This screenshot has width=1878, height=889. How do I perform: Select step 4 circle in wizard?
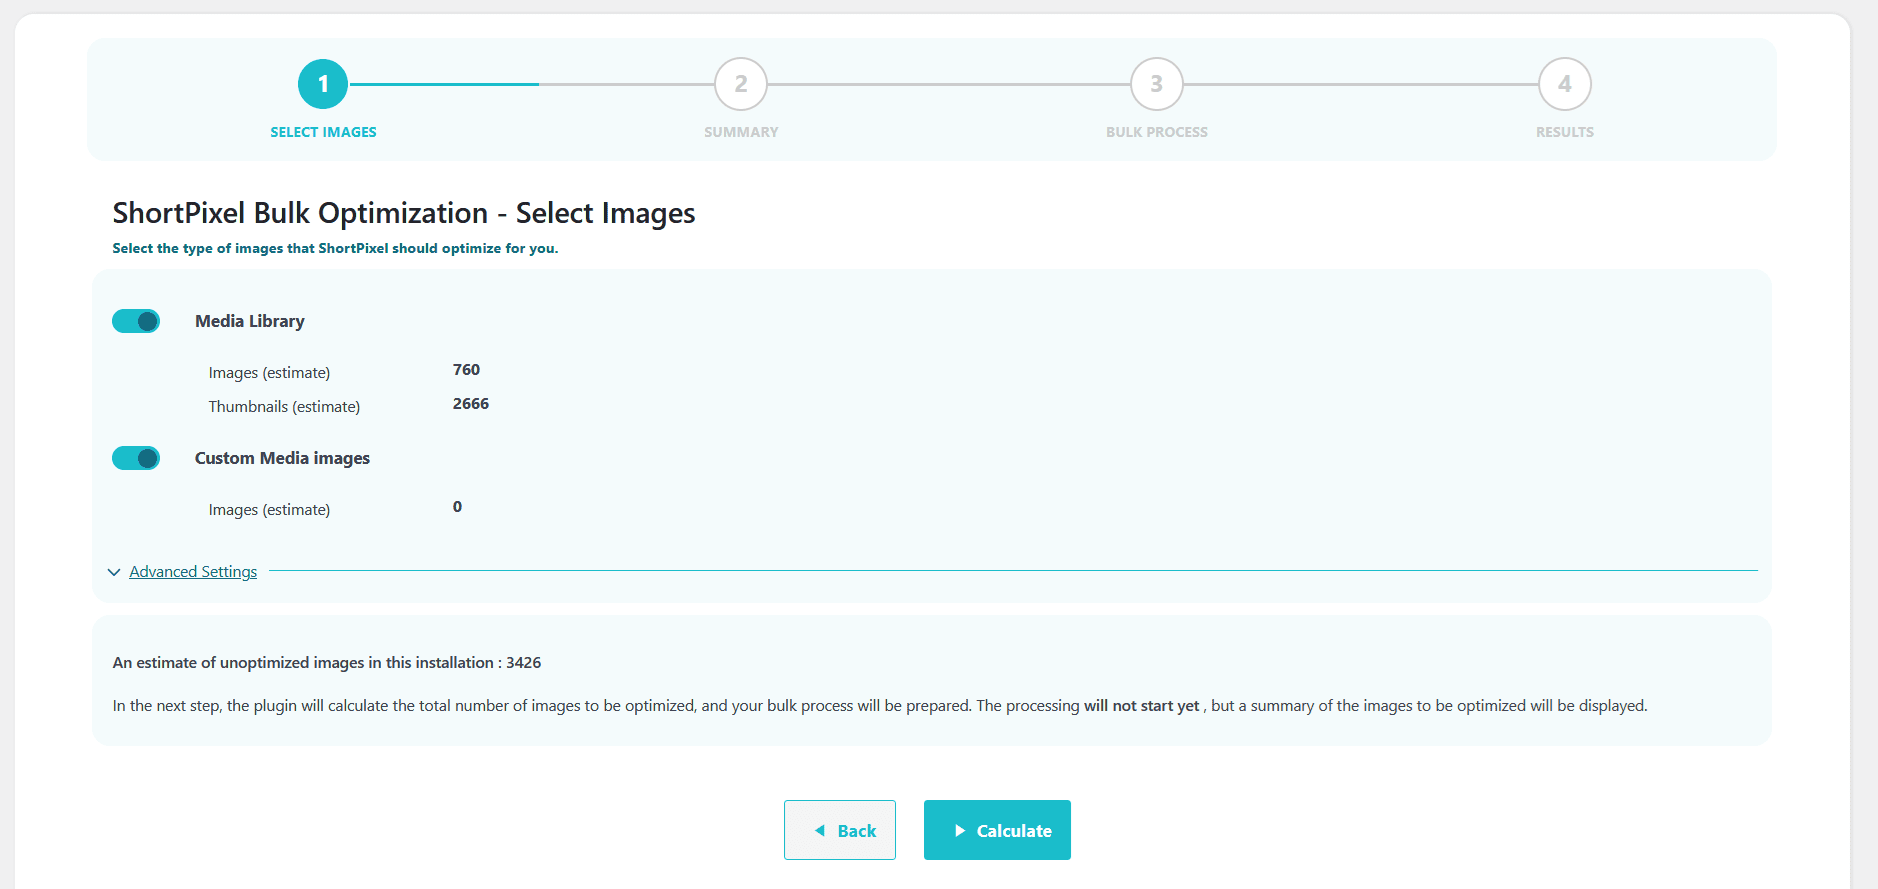coord(1565,84)
